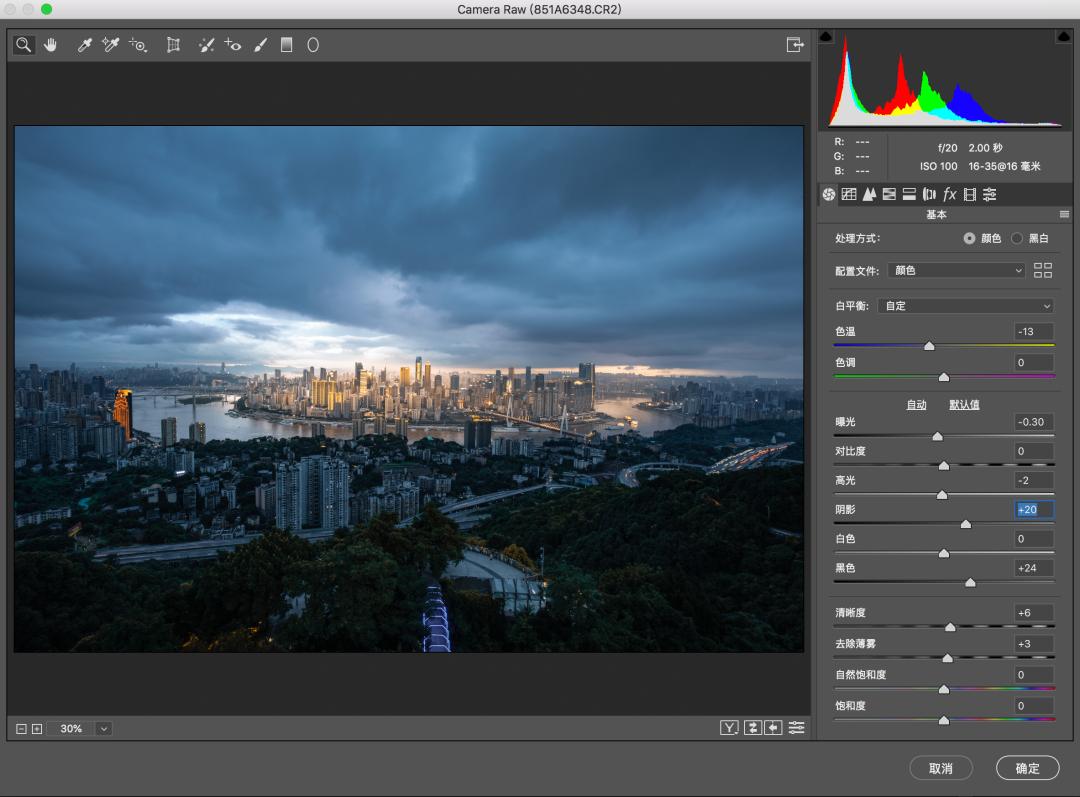Click the 确定 (OK) button
This screenshot has height=797, width=1080.
[x=1027, y=768]
